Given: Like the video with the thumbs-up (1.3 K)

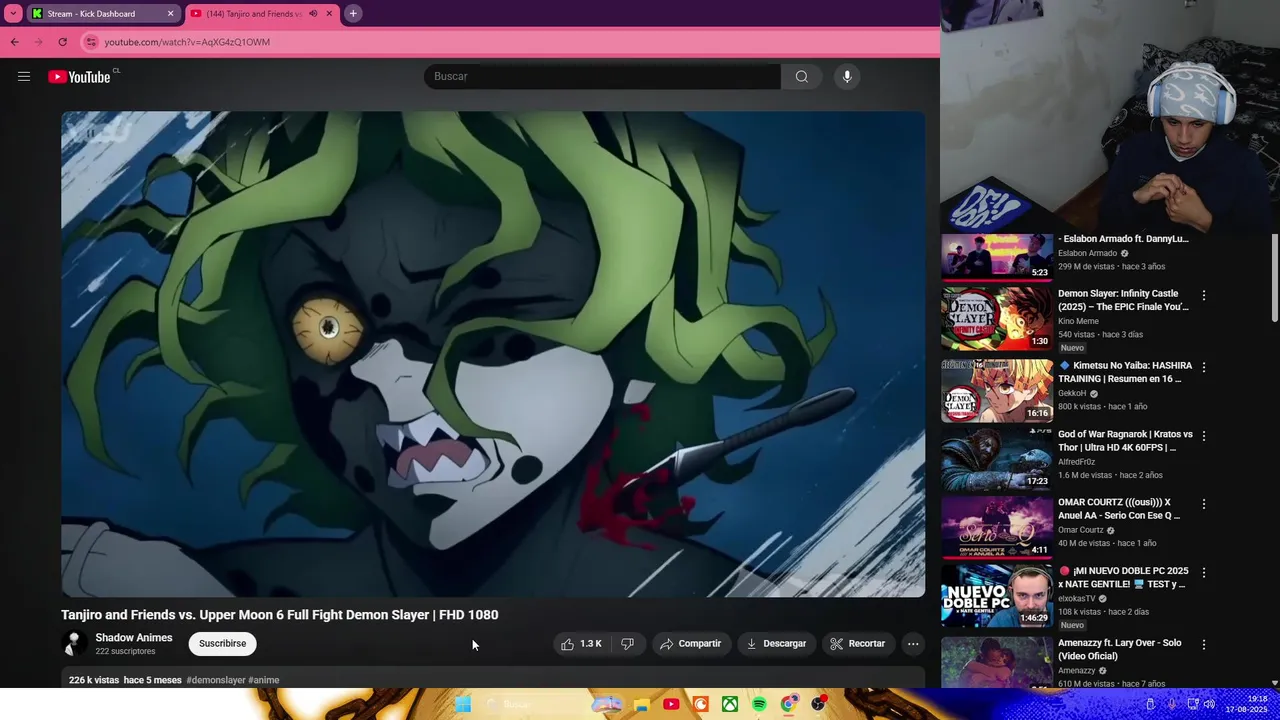Looking at the screenshot, I should click(581, 644).
